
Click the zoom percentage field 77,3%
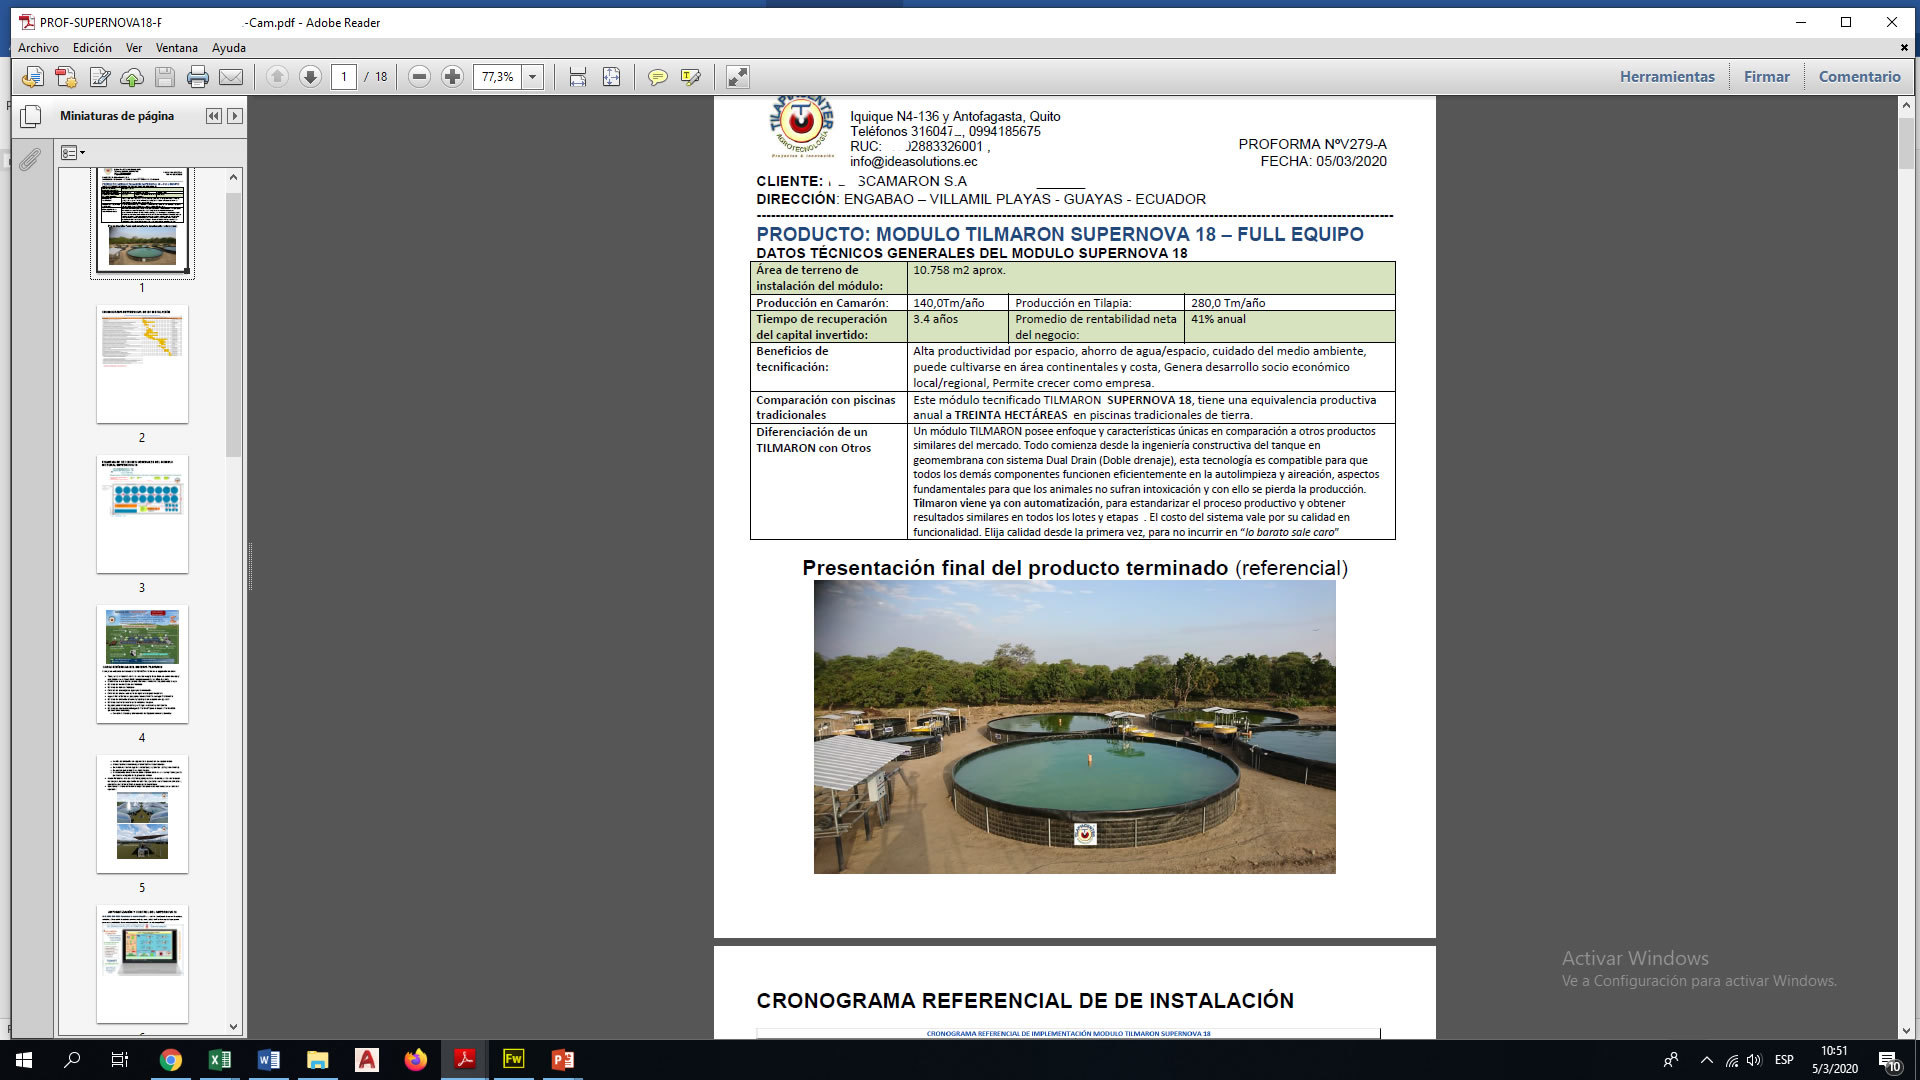pyautogui.click(x=498, y=77)
